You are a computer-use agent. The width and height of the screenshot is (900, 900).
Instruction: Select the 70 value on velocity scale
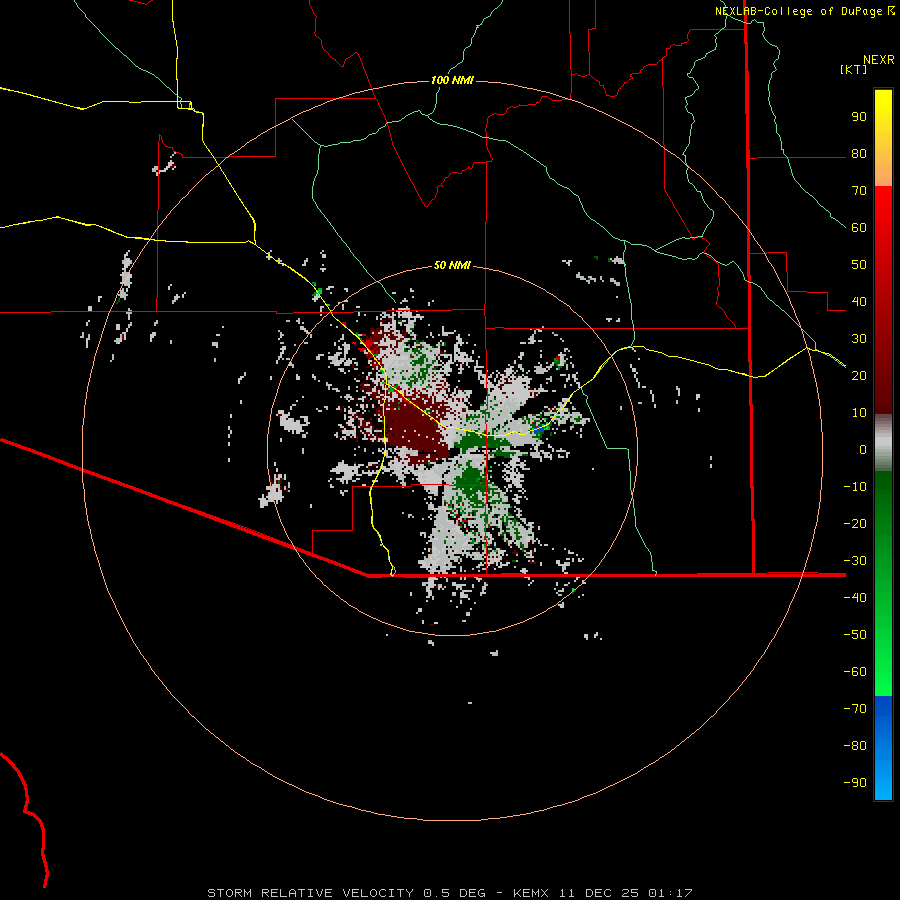[x=859, y=191]
